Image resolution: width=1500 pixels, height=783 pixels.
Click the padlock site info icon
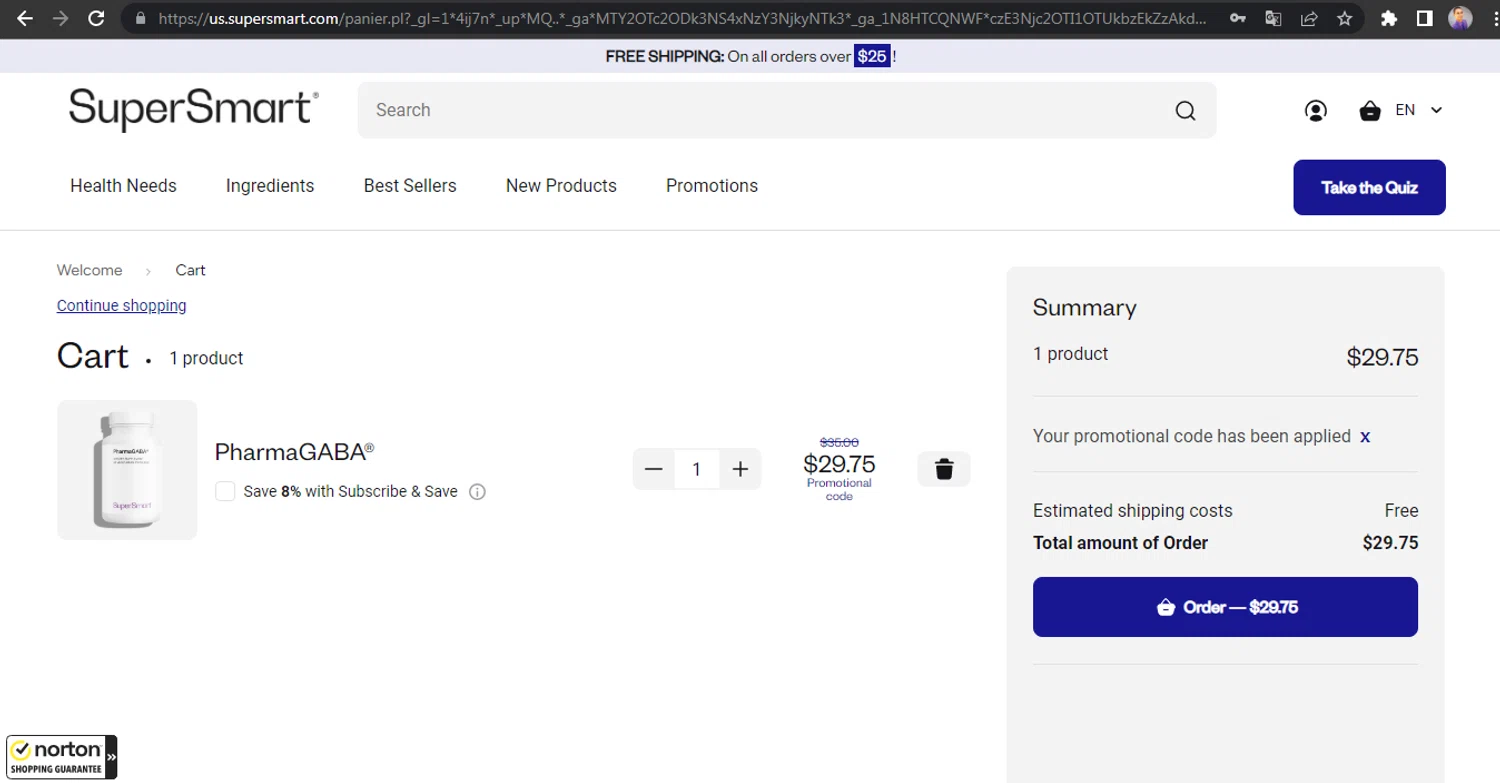point(139,18)
